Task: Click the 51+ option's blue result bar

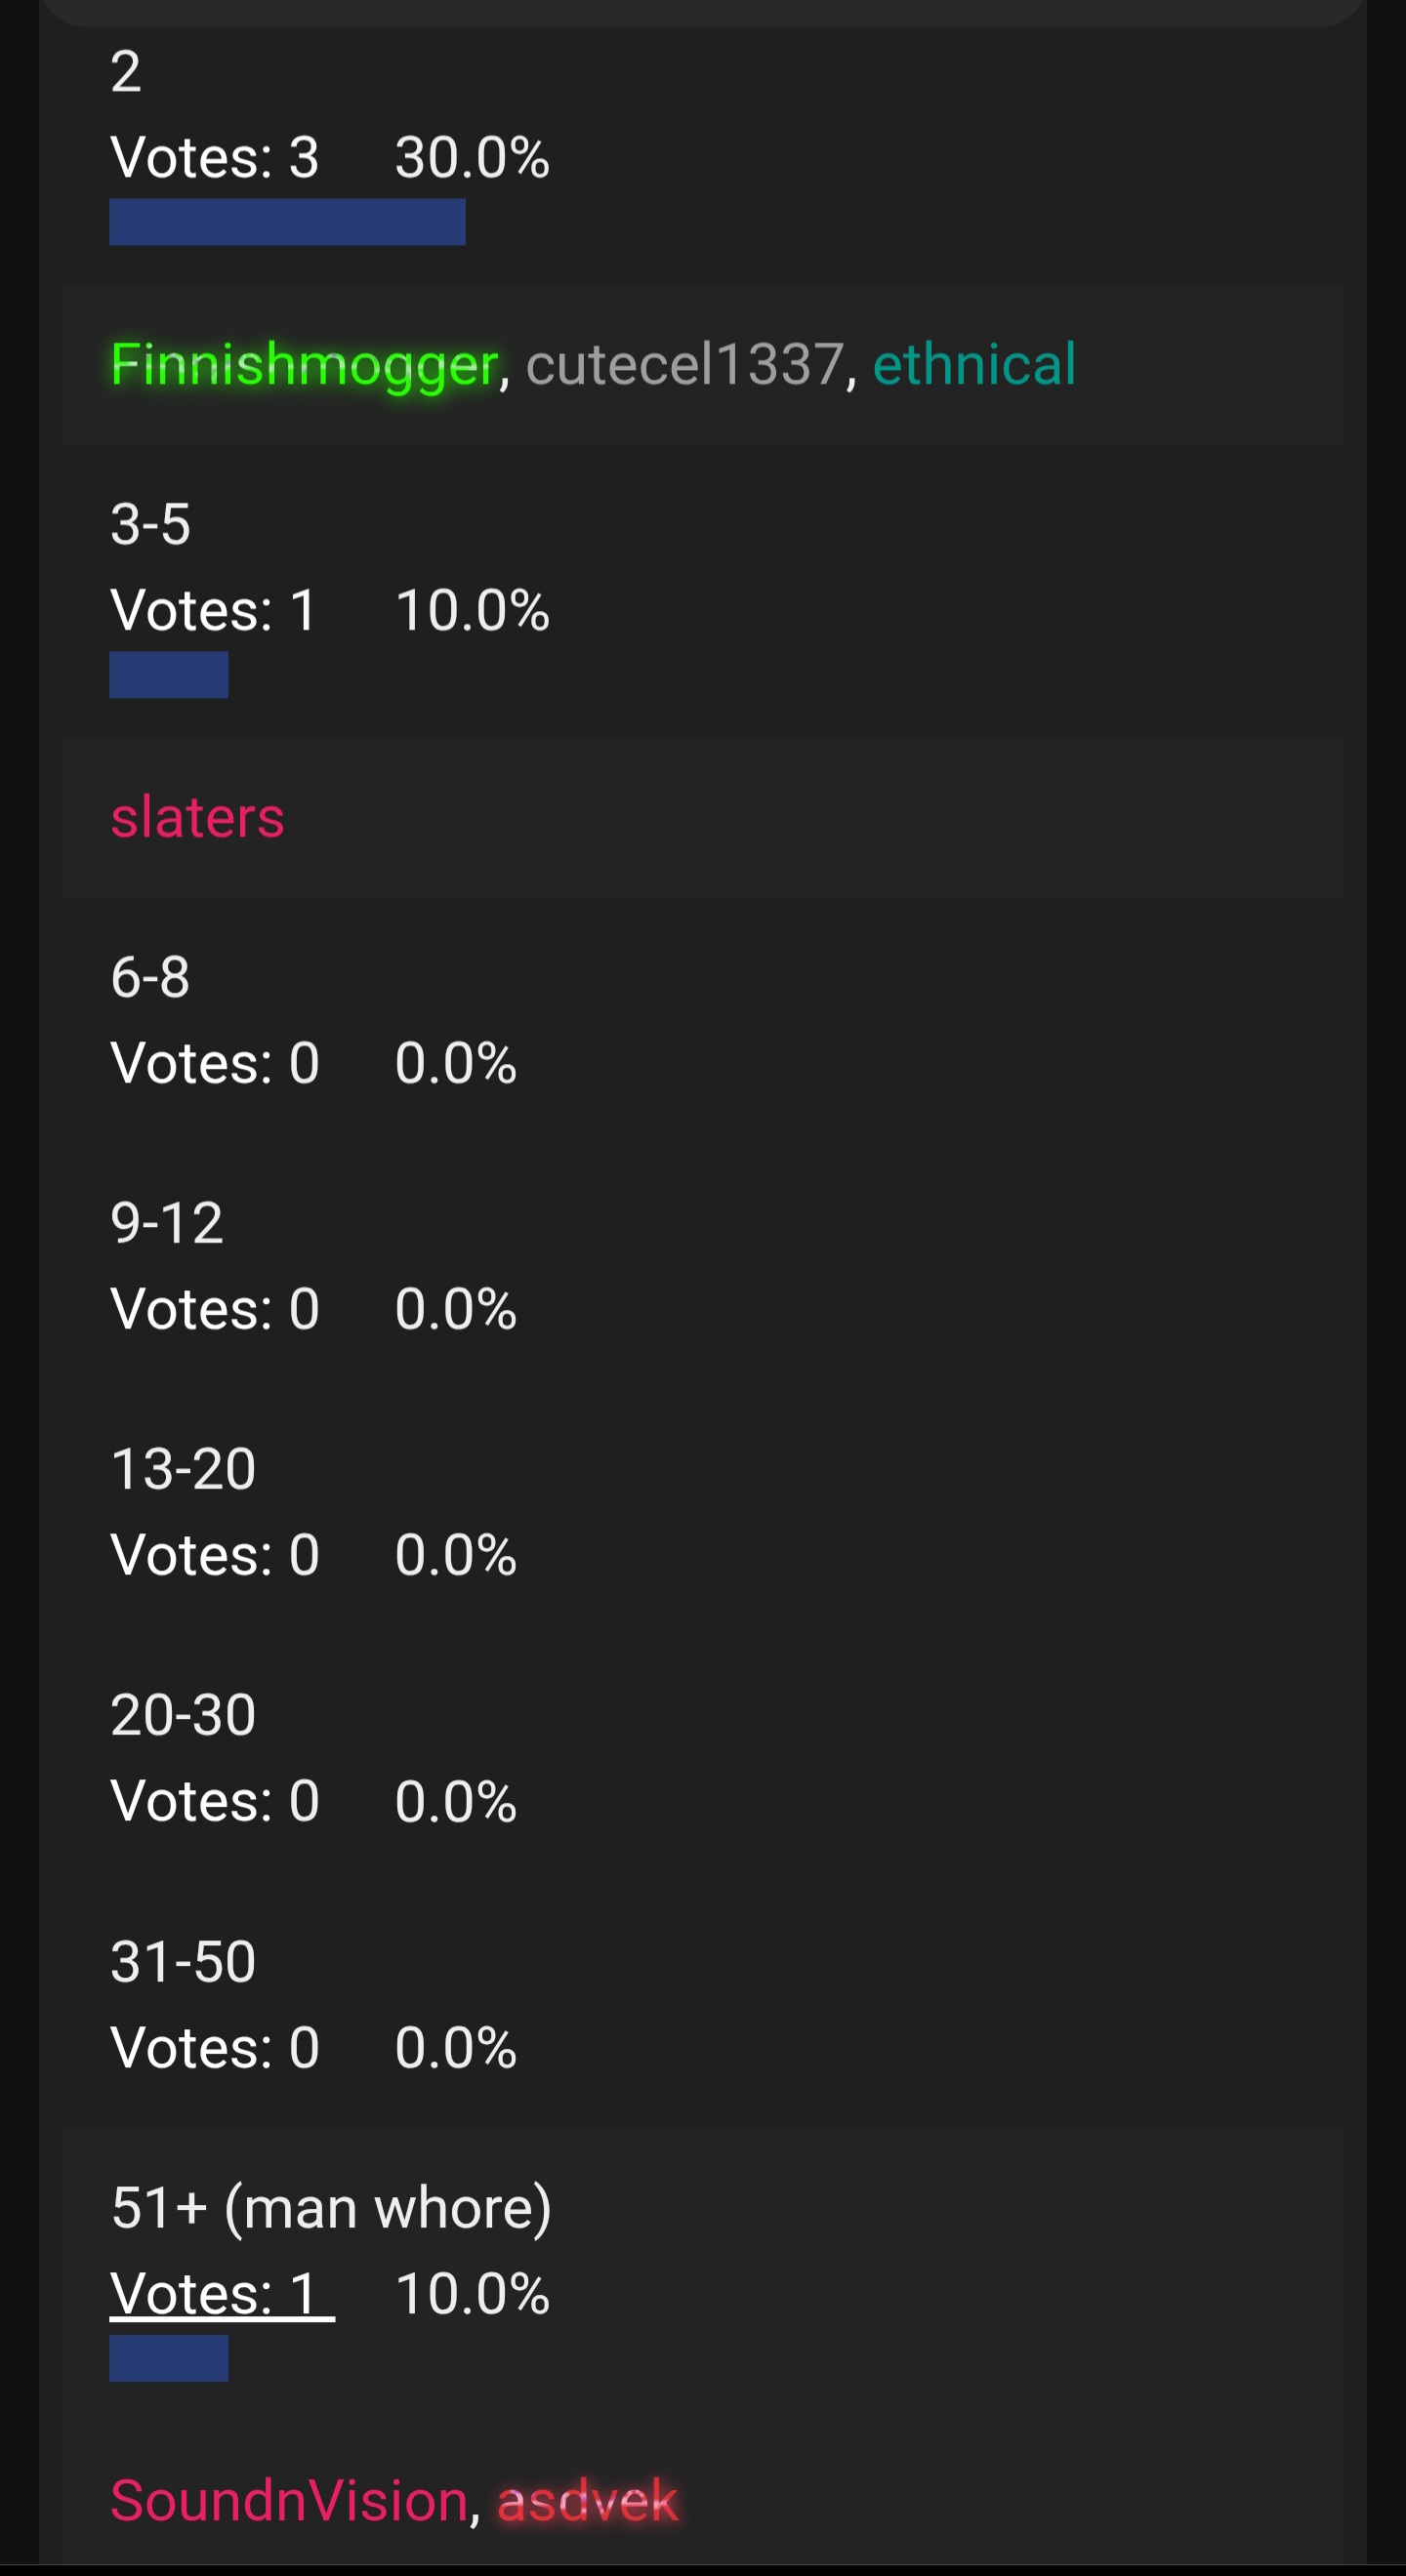Action: pyautogui.click(x=169, y=2358)
